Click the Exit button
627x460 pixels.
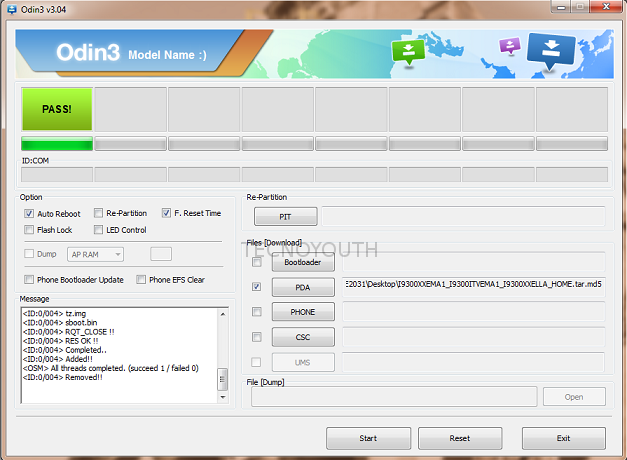click(563, 438)
